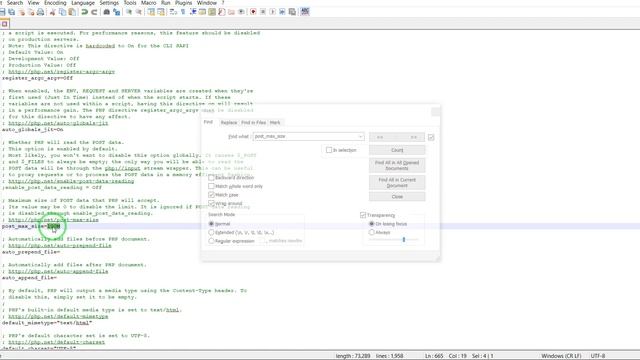Click the Close button in Find dialog
The image size is (640, 360).
pos(397,197)
